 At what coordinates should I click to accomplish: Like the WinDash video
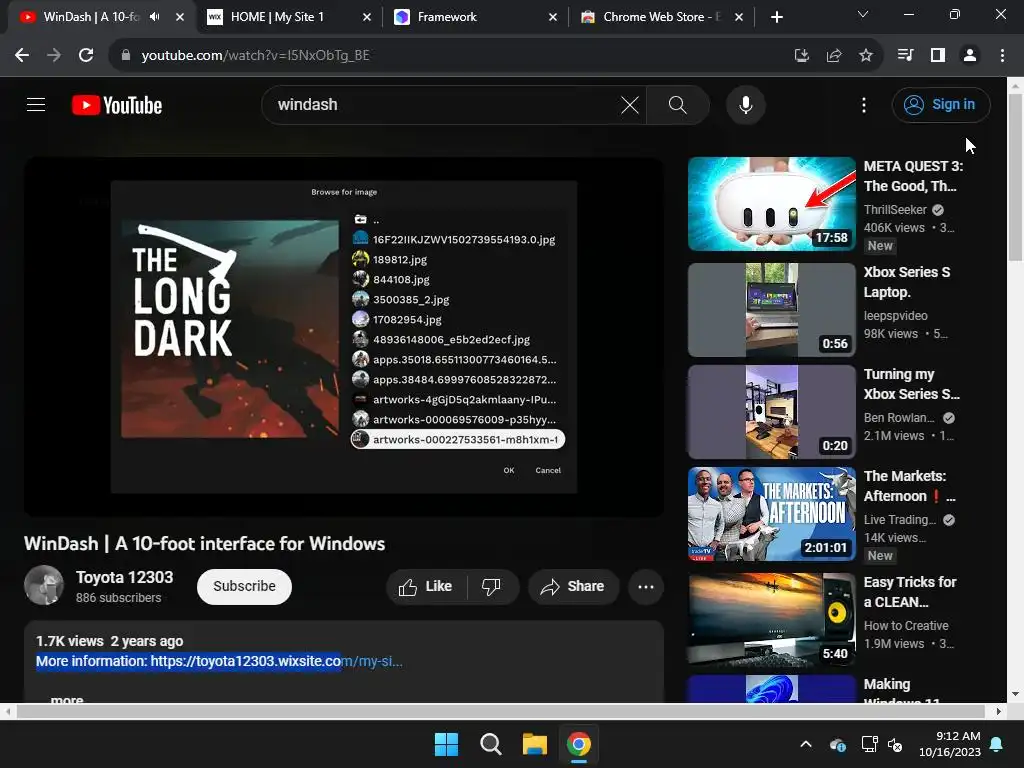(426, 586)
